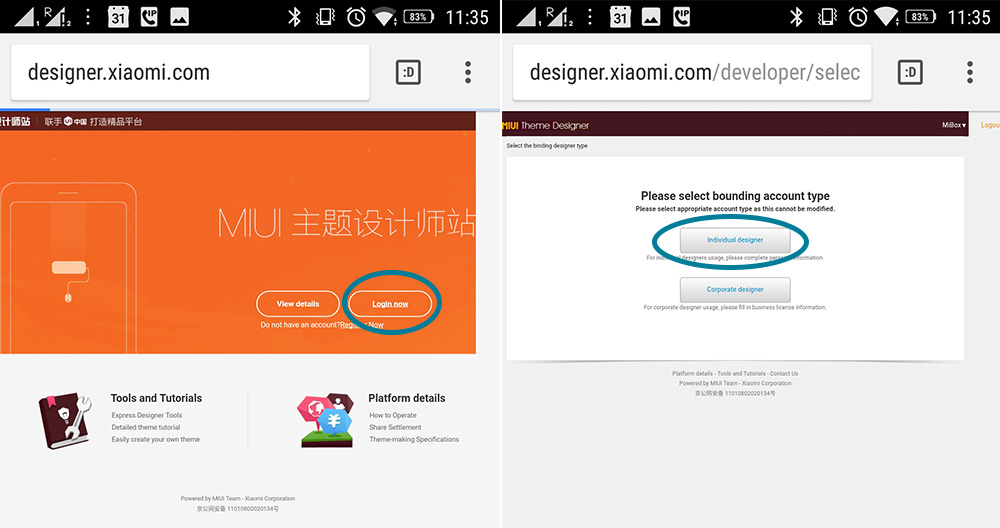Screen dimensions: 1000x528
Task: Choose the Individual designer account type
Action: point(735,240)
